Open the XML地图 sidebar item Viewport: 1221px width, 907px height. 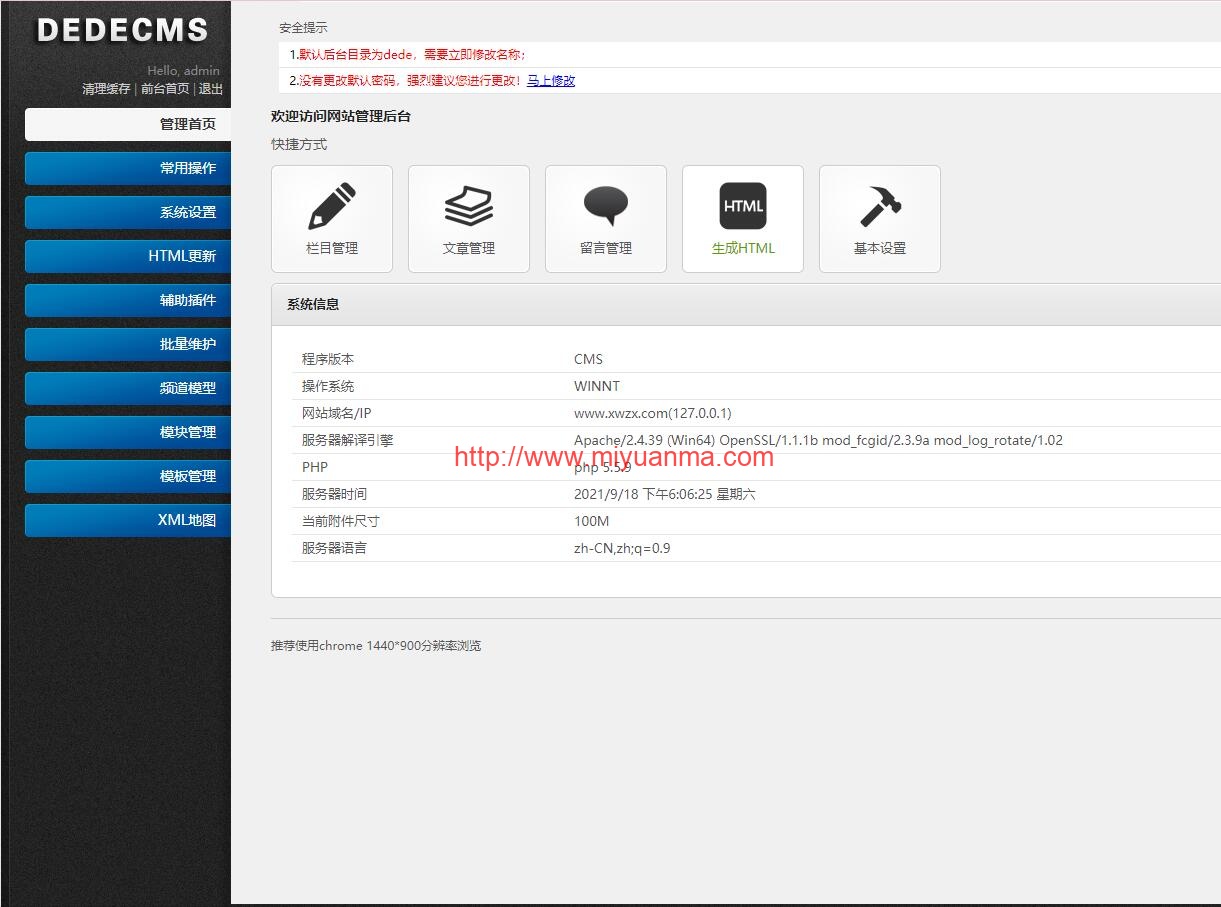[128, 520]
